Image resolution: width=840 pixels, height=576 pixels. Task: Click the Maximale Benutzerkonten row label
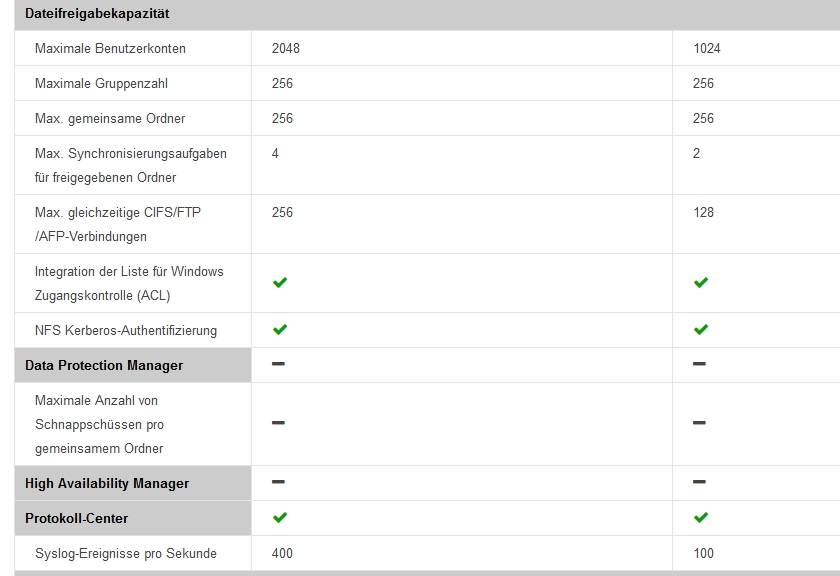110,48
